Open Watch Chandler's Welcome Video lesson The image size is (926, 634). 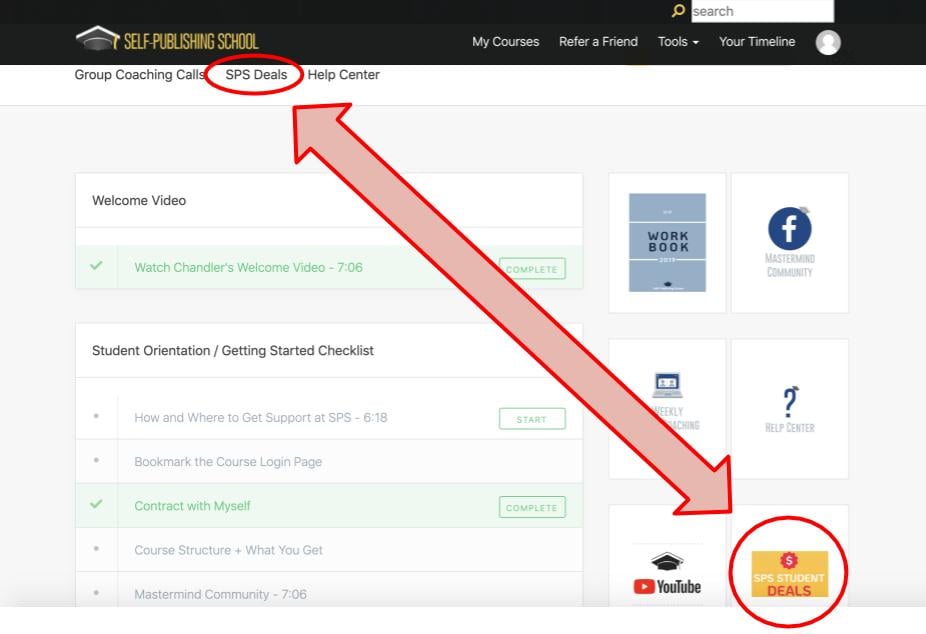(249, 267)
